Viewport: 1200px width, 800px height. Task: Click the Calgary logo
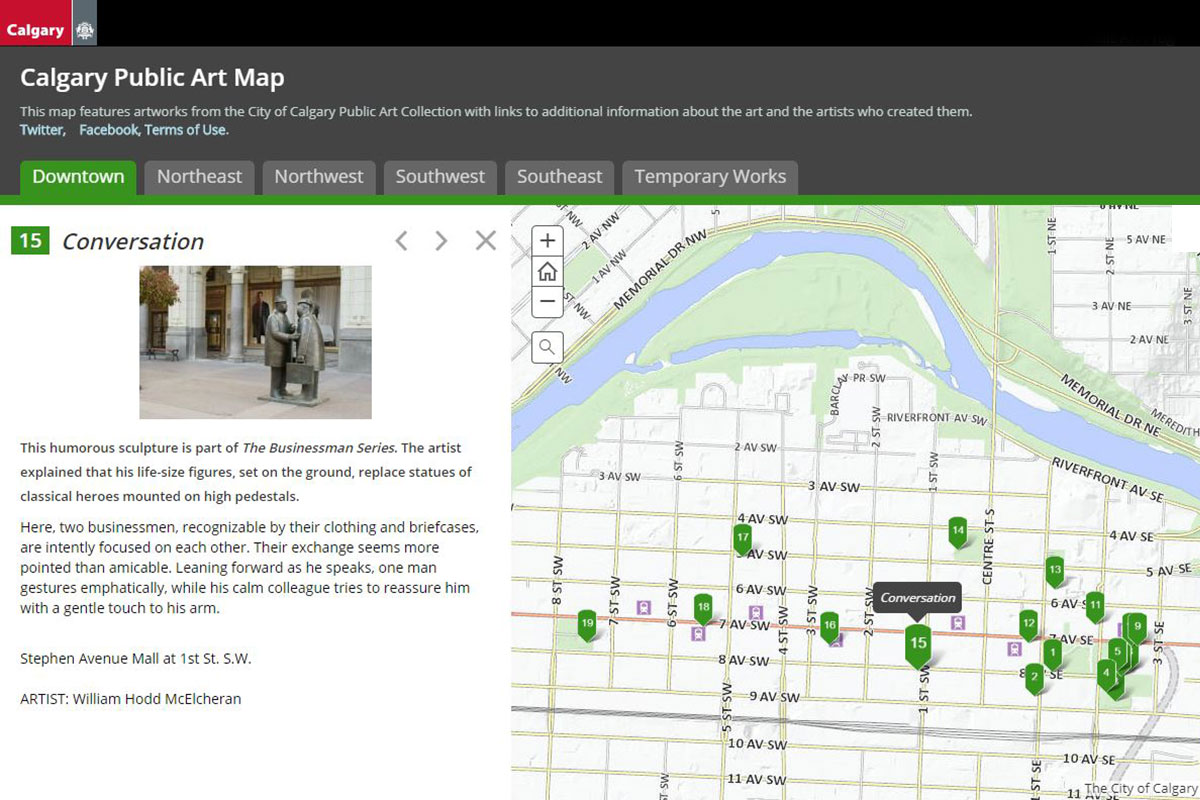pyautogui.click(x=48, y=23)
